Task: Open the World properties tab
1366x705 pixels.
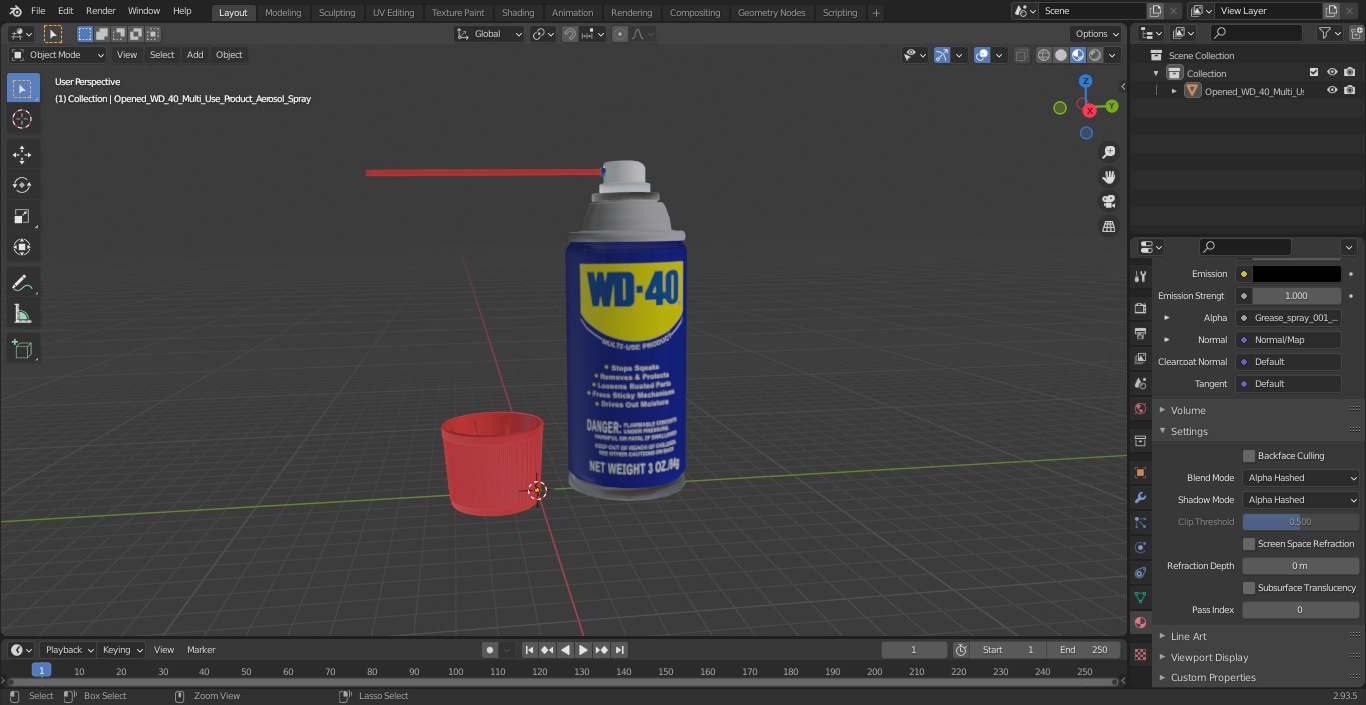Action: [x=1140, y=408]
